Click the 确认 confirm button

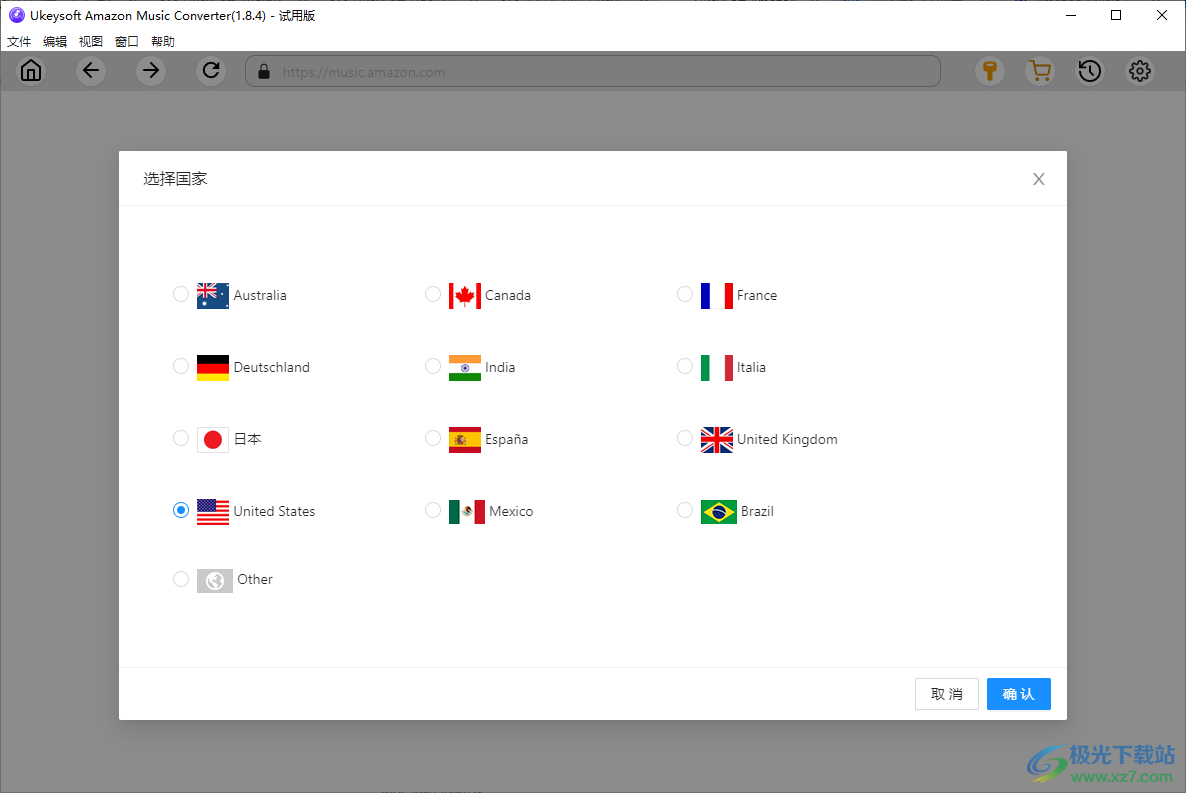click(1019, 694)
